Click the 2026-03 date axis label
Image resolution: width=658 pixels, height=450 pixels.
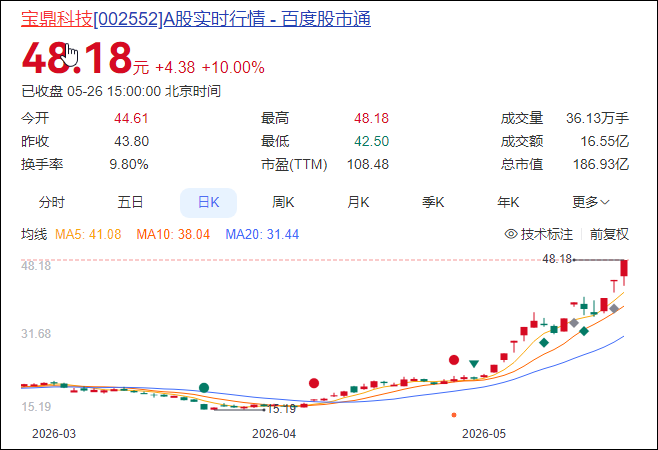click(54, 434)
